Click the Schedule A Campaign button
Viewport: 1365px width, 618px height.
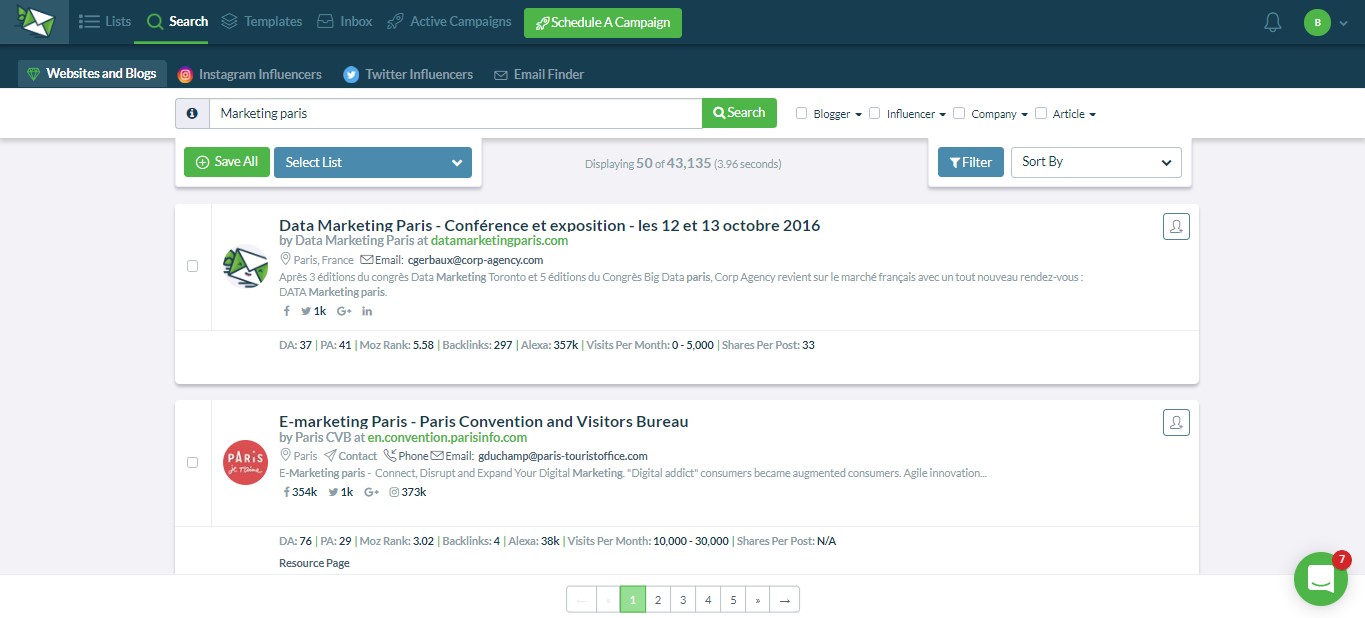pos(603,23)
